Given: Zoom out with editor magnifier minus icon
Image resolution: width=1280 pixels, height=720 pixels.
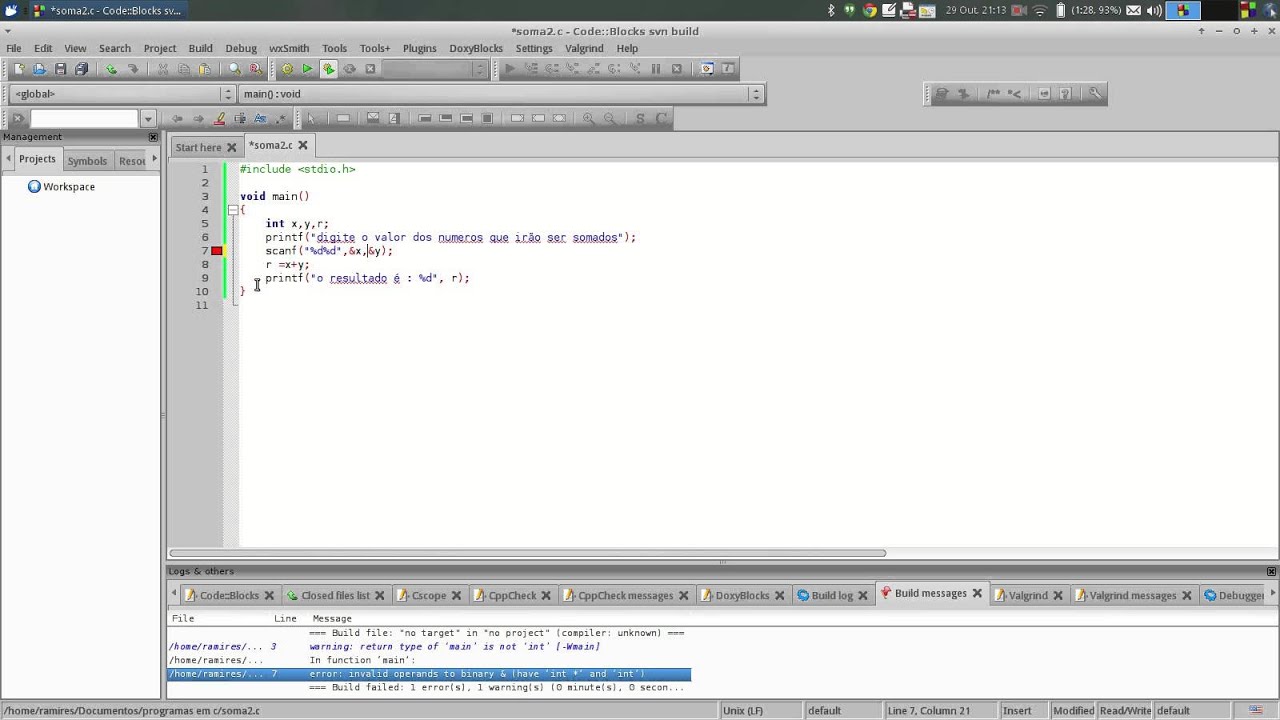Looking at the screenshot, I should click(609, 118).
